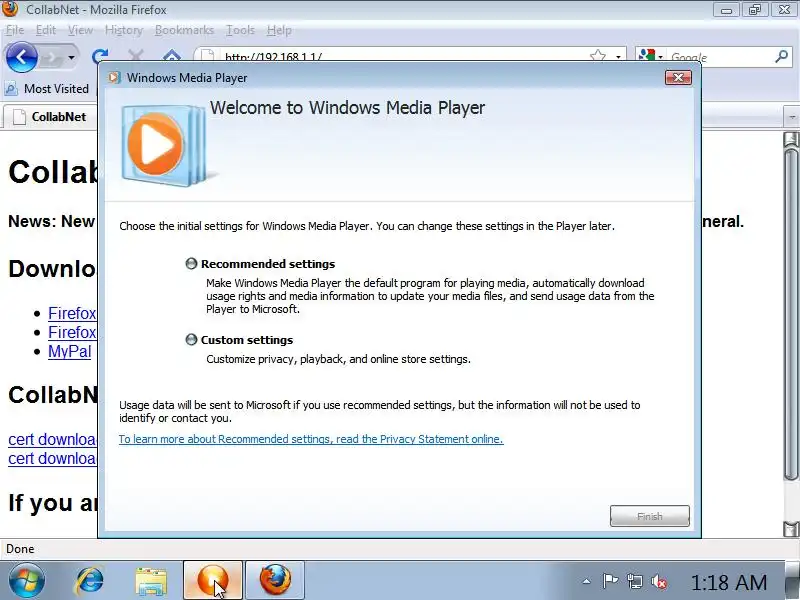Open the list all tabs dropdown

pyautogui.click(x=792, y=117)
